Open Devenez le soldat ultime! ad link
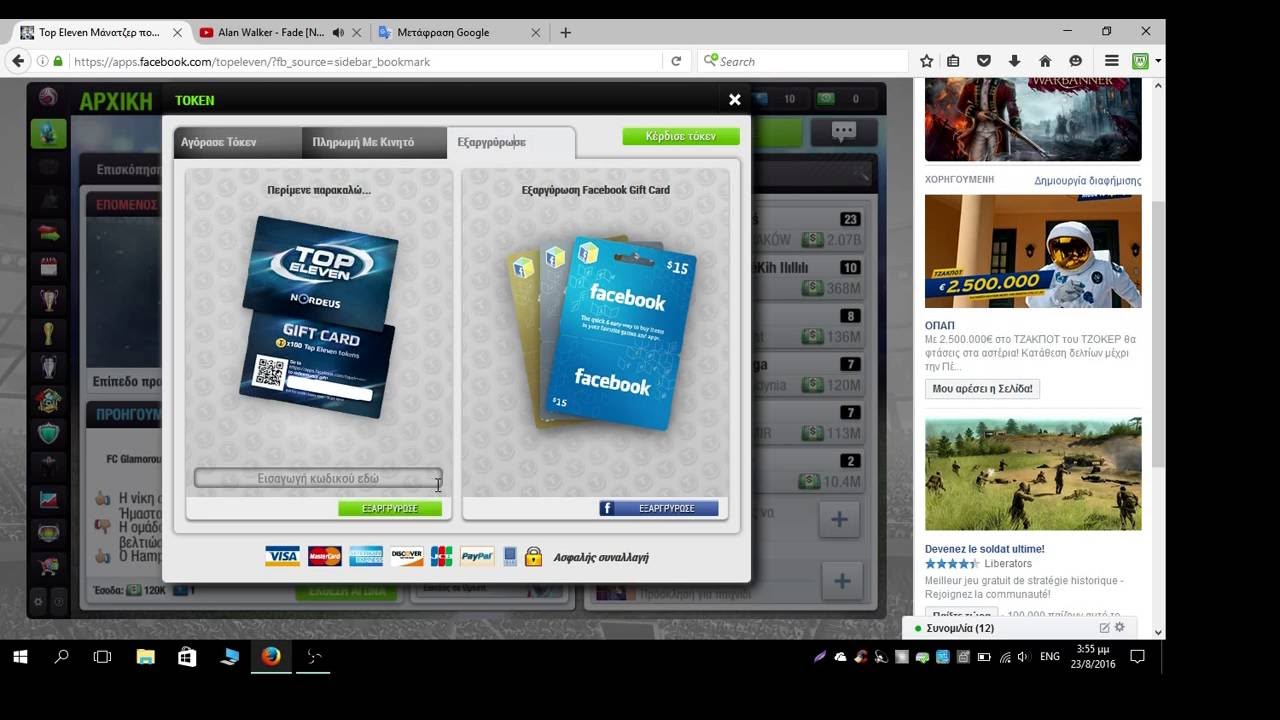This screenshot has width=1280, height=720. [x=985, y=549]
